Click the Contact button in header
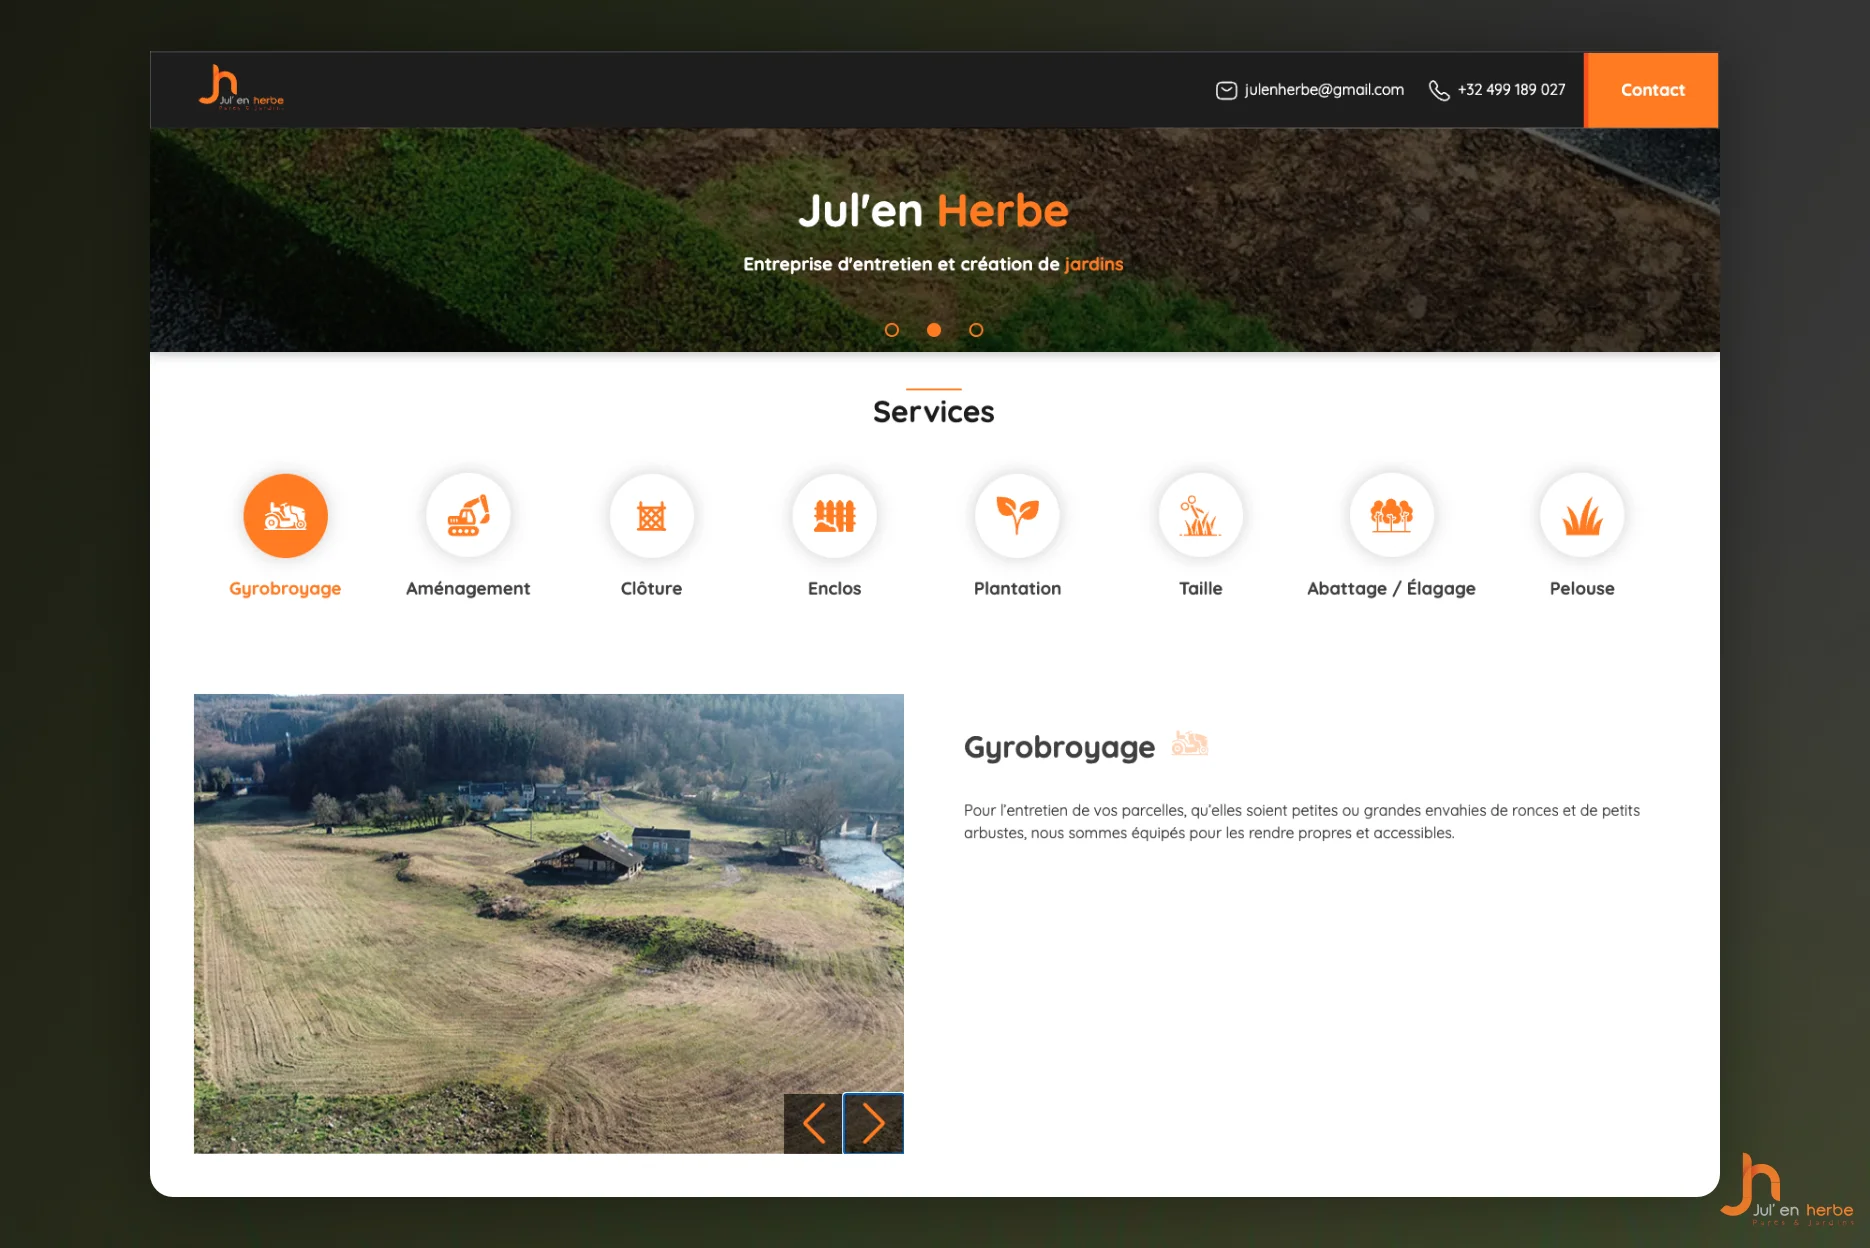 [x=1652, y=90]
